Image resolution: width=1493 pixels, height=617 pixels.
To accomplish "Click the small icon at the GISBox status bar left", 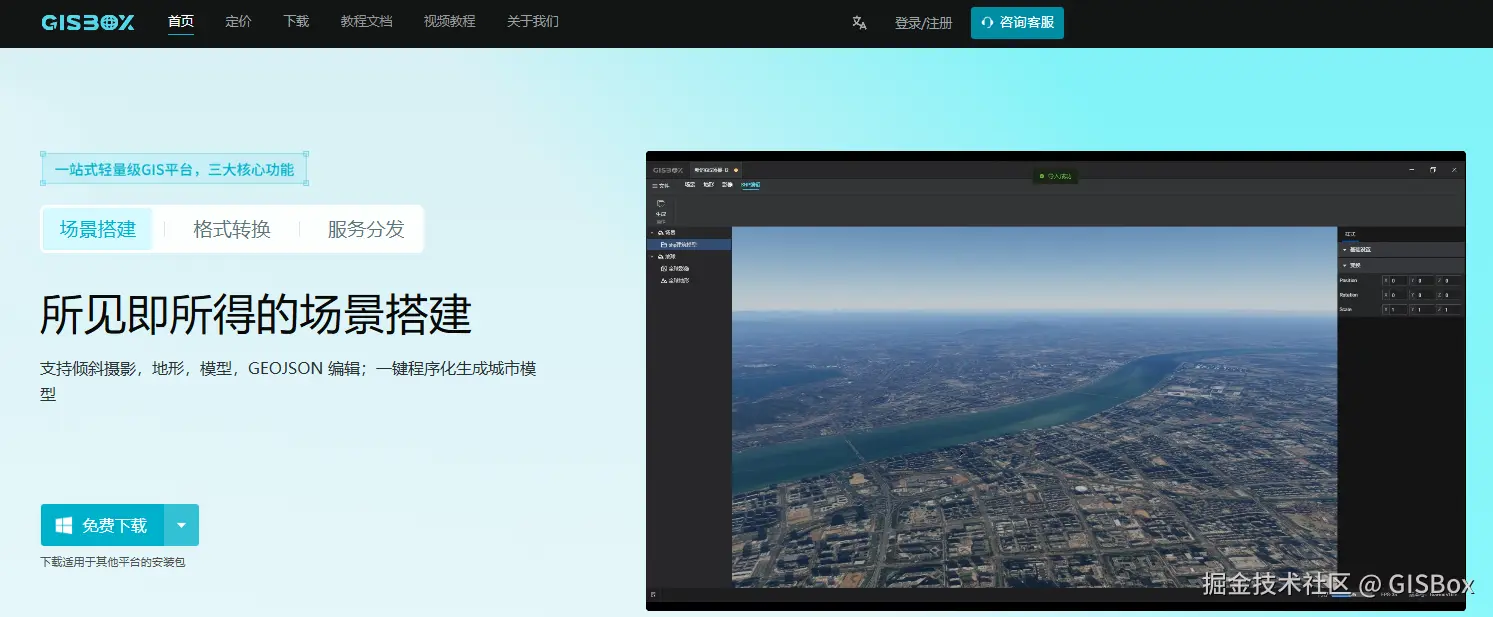I will click(x=655, y=593).
